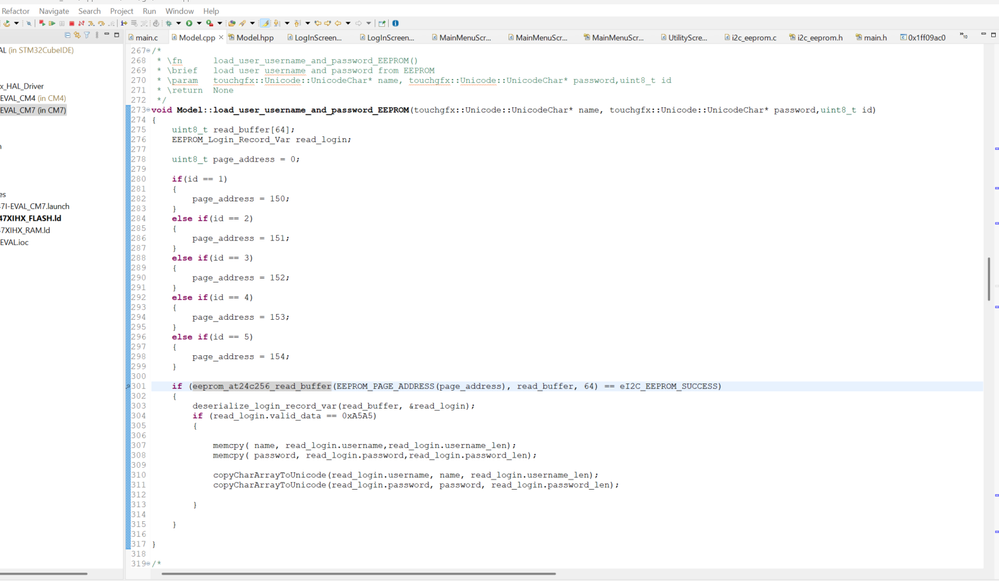999x581 pixels.
Task: Collapse the function at line 273
Action: (148, 110)
